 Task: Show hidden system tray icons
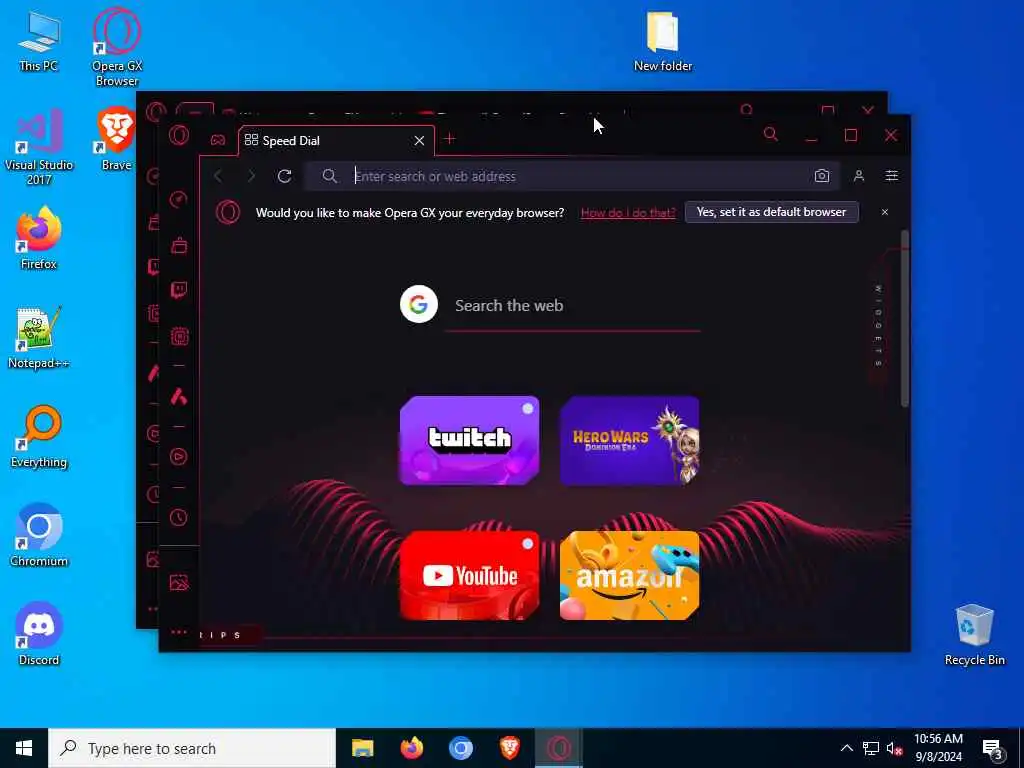[846, 748]
